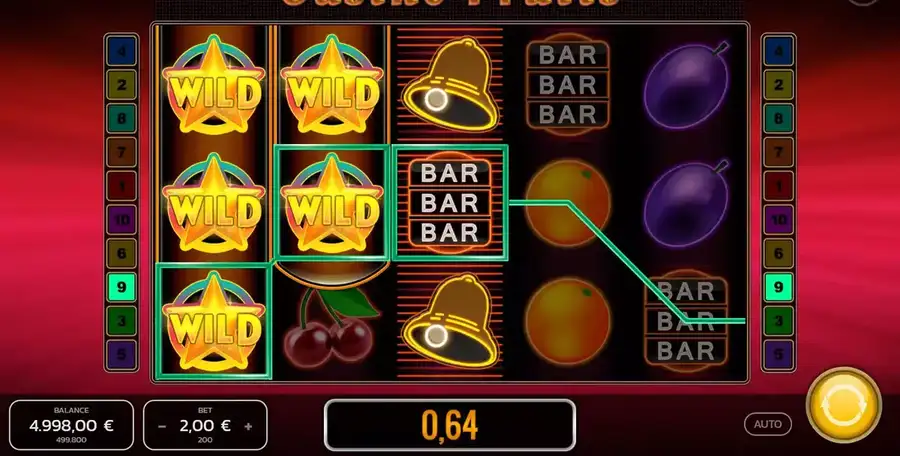Click payline 2 marker on right
This screenshot has height=456, width=900.
click(778, 85)
